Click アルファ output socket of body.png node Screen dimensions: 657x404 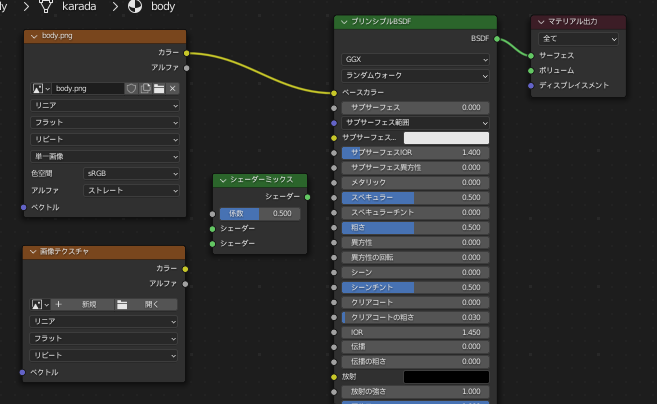[186, 68]
